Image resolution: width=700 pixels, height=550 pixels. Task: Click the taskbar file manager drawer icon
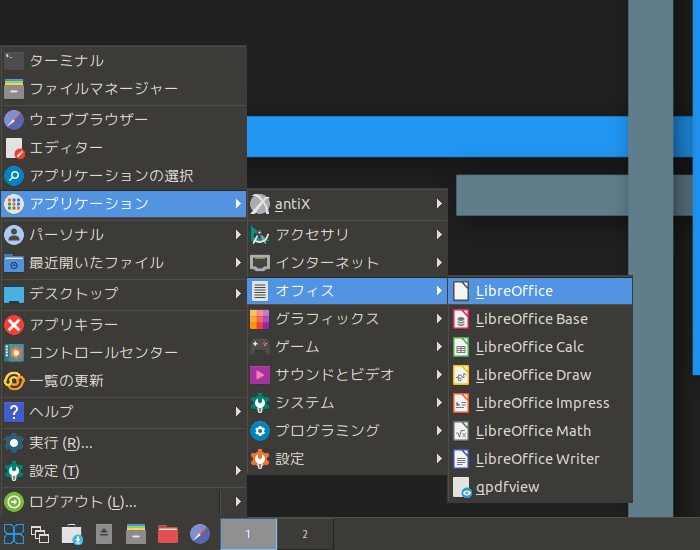coord(136,534)
